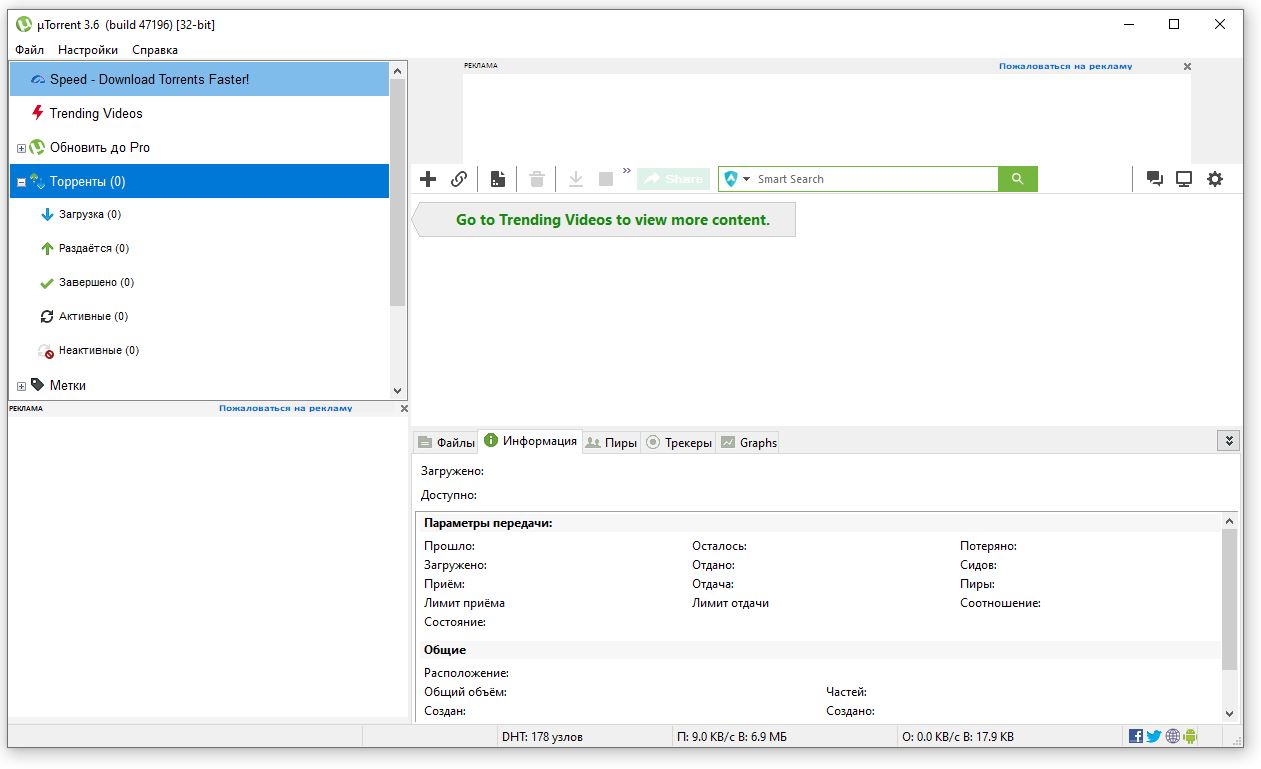Viewport: 1261px width, 769px height.
Task: Click the Start torrent download arrow icon
Action: [x=576, y=179]
